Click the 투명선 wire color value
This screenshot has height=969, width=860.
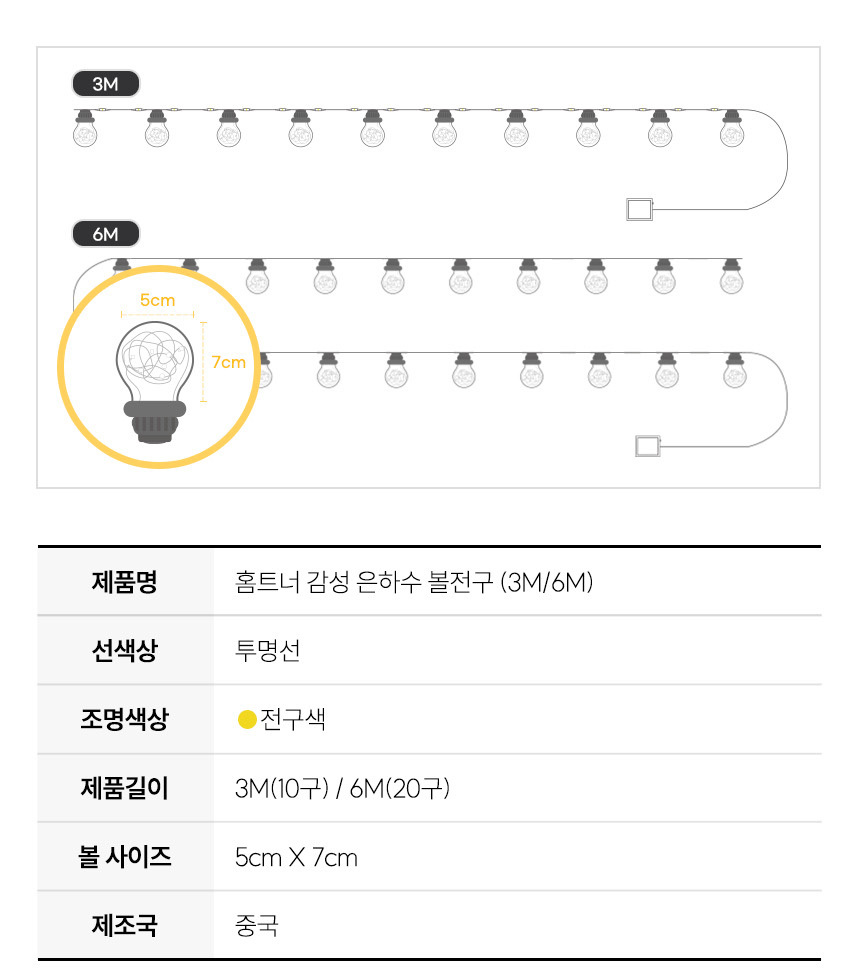pyautogui.click(x=267, y=651)
